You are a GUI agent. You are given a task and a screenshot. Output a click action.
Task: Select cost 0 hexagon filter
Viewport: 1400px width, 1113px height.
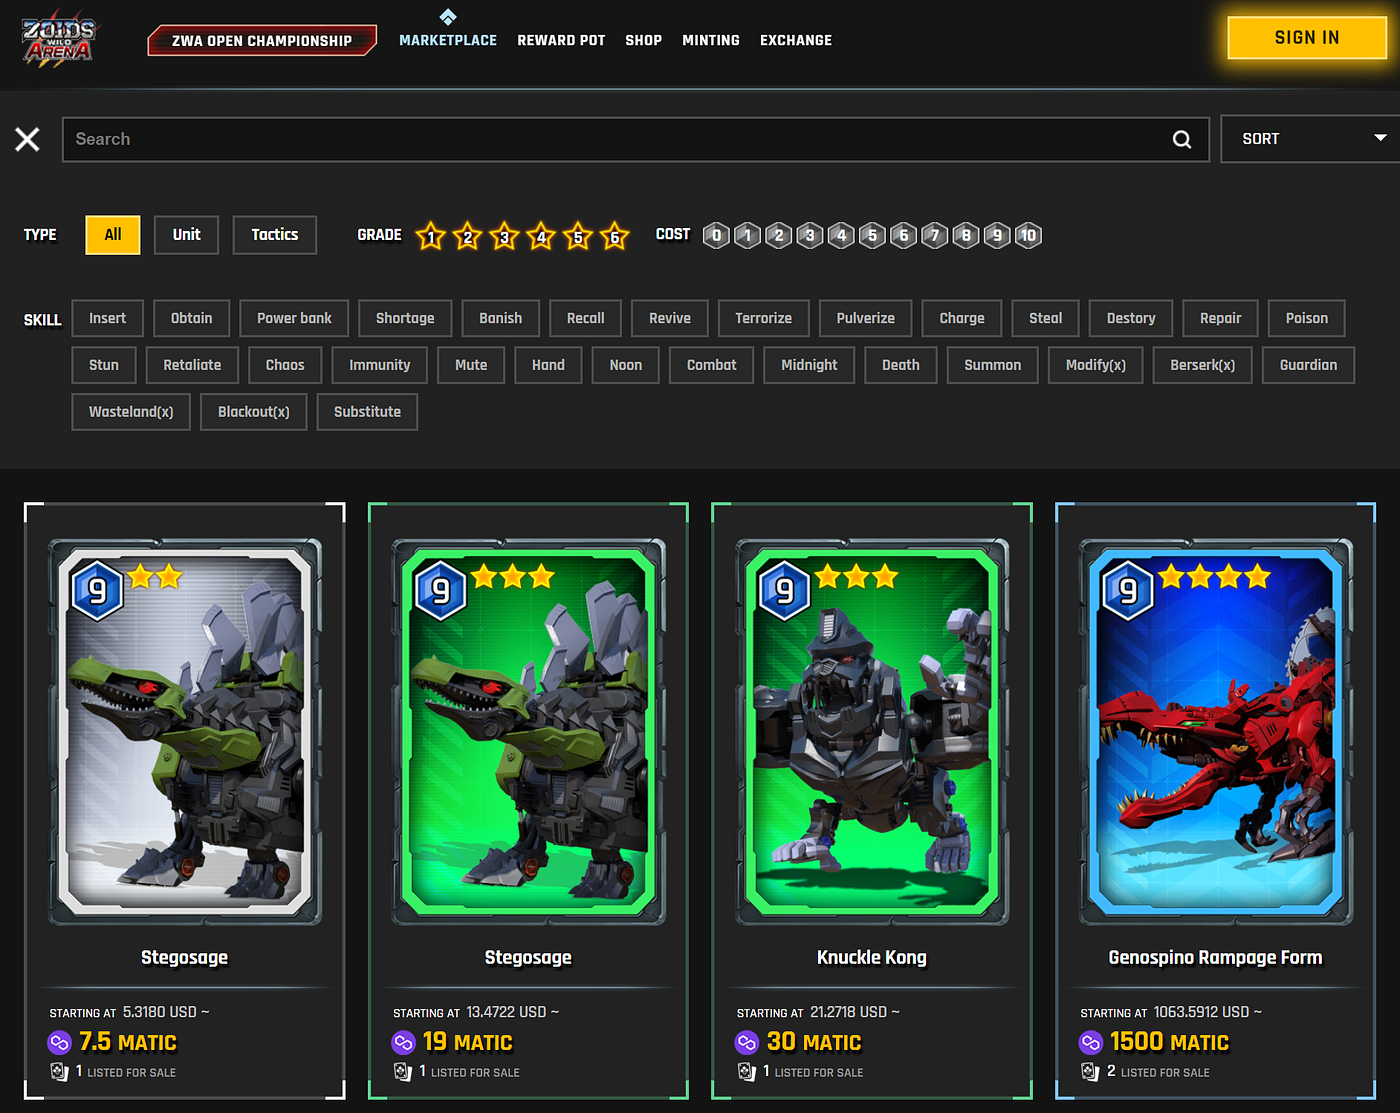click(716, 235)
